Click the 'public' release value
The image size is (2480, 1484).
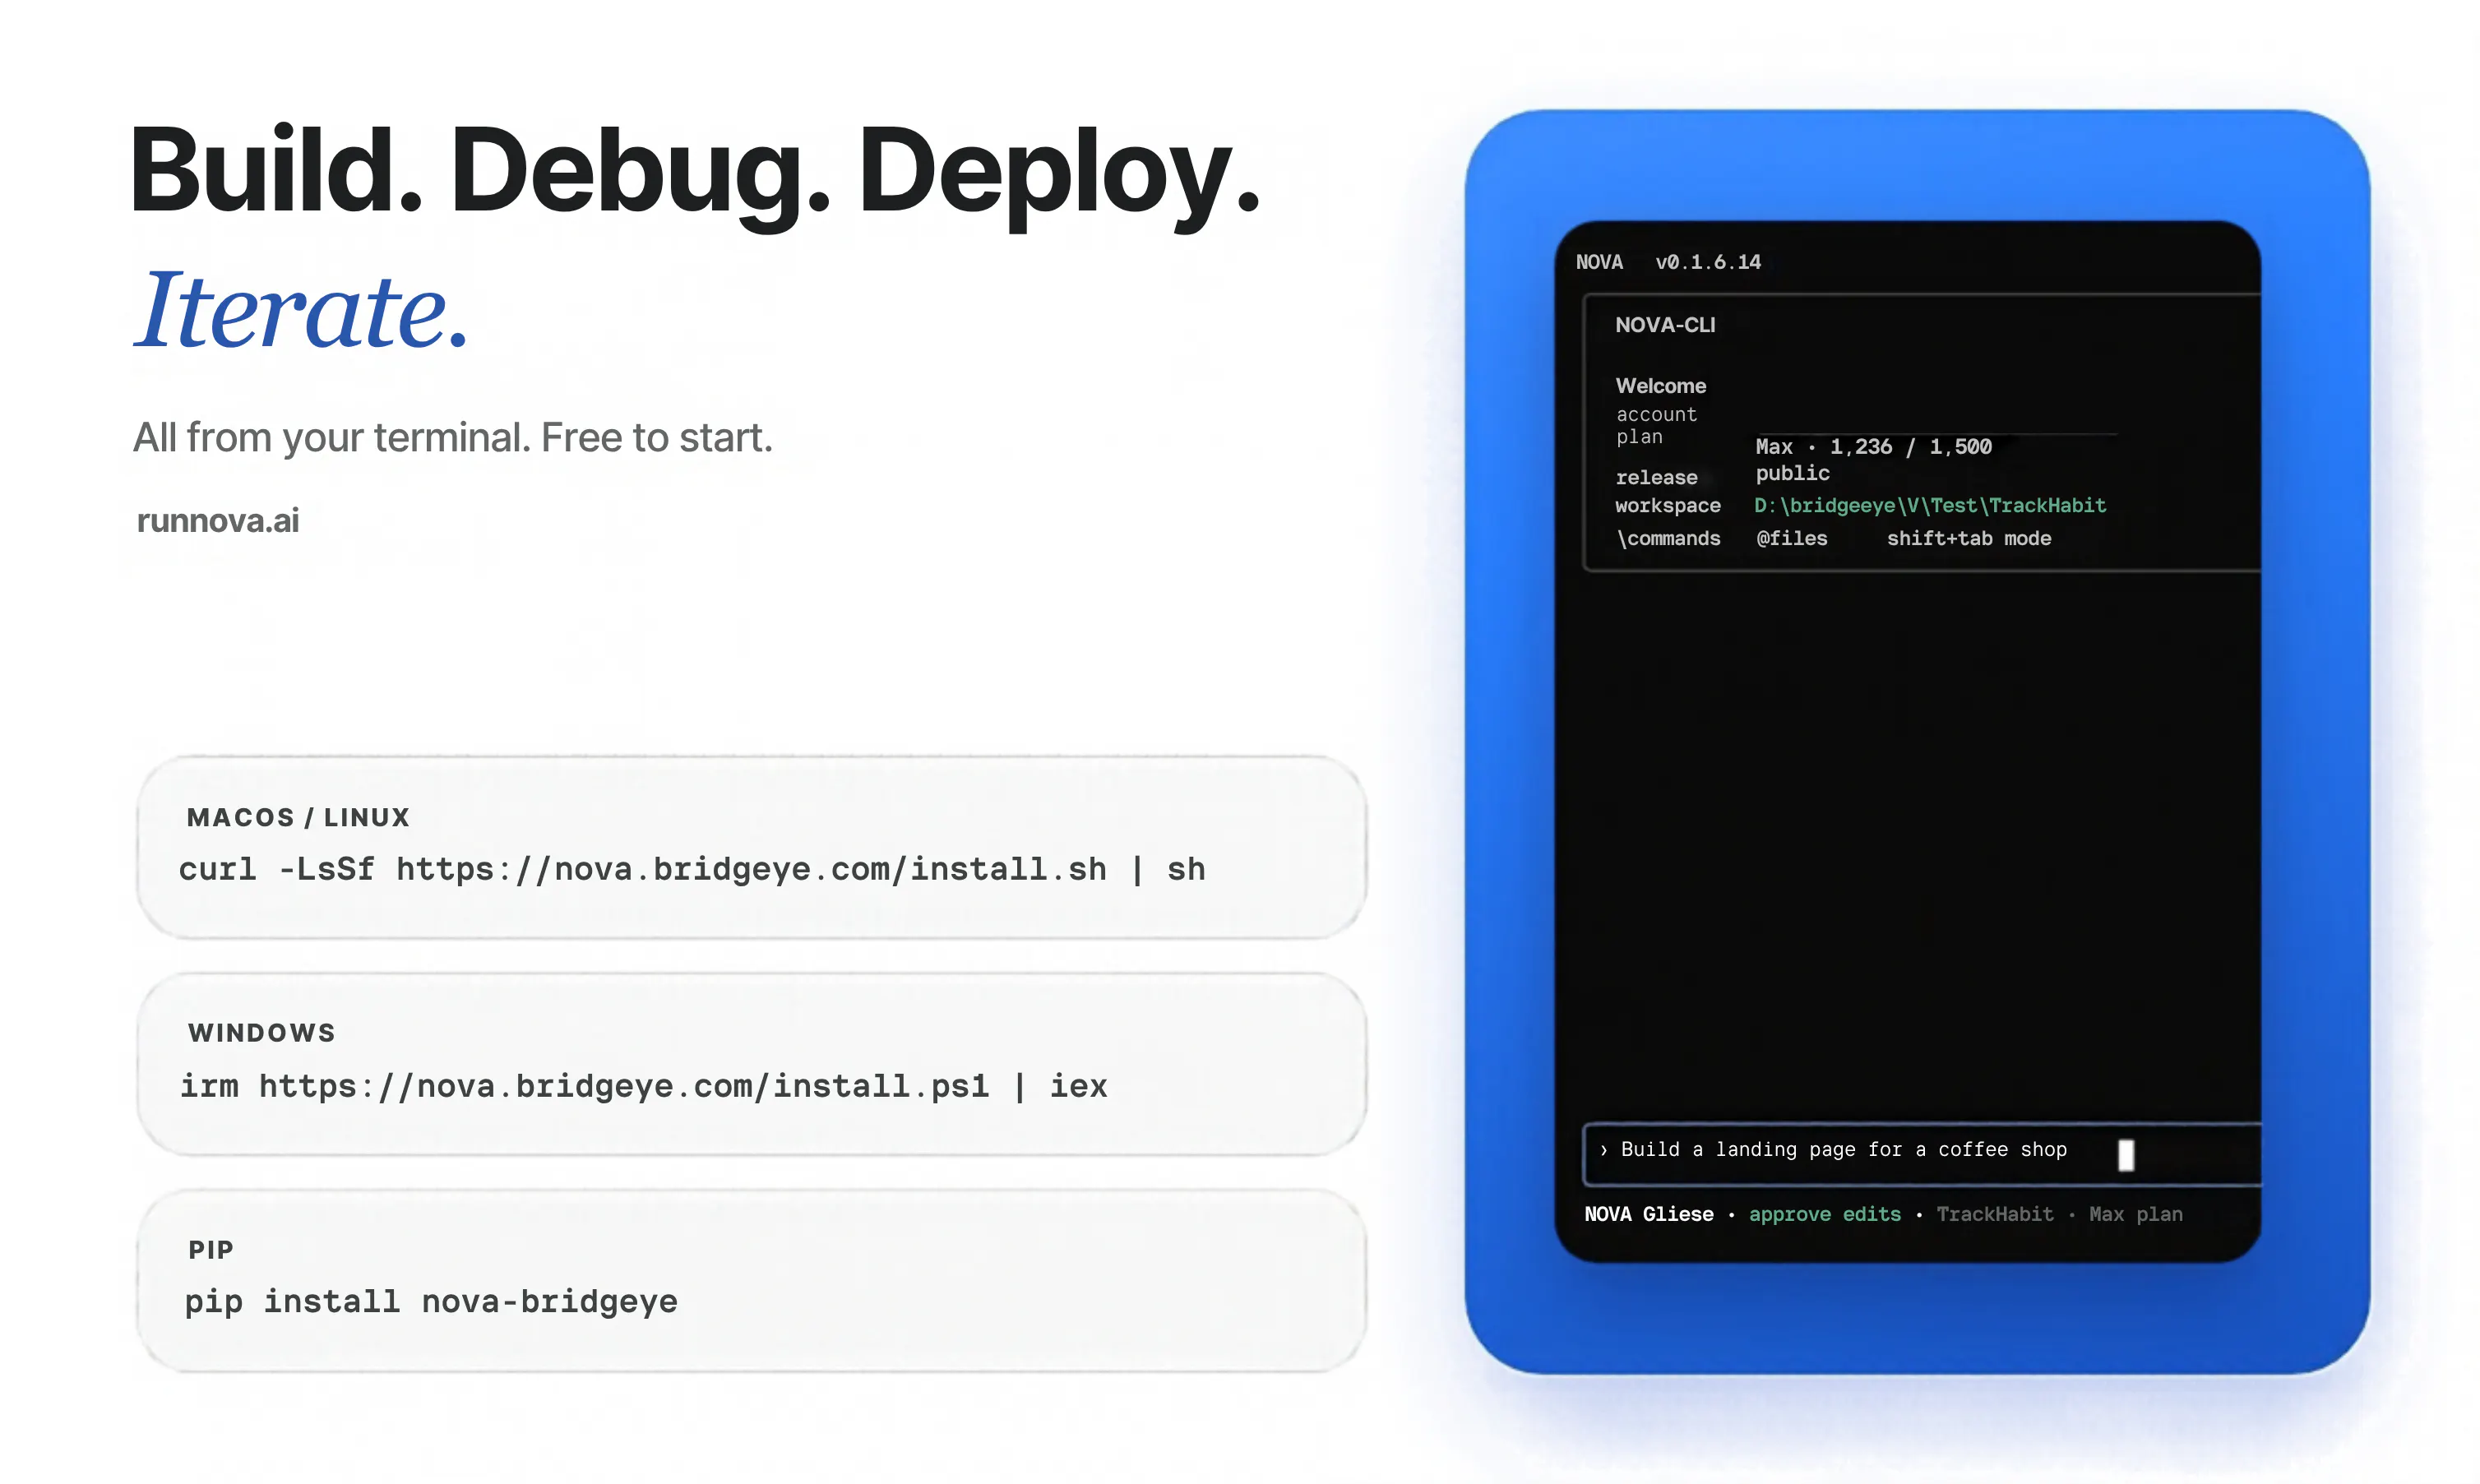[1792, 473]
